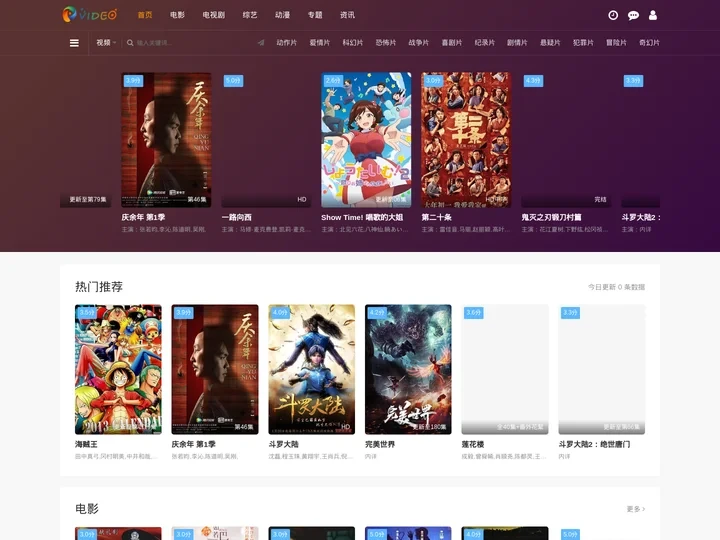The image size is (720, 540).
Task: Click the 4.2分 rating badge on 完美世界
Action: tap(377, 313)
